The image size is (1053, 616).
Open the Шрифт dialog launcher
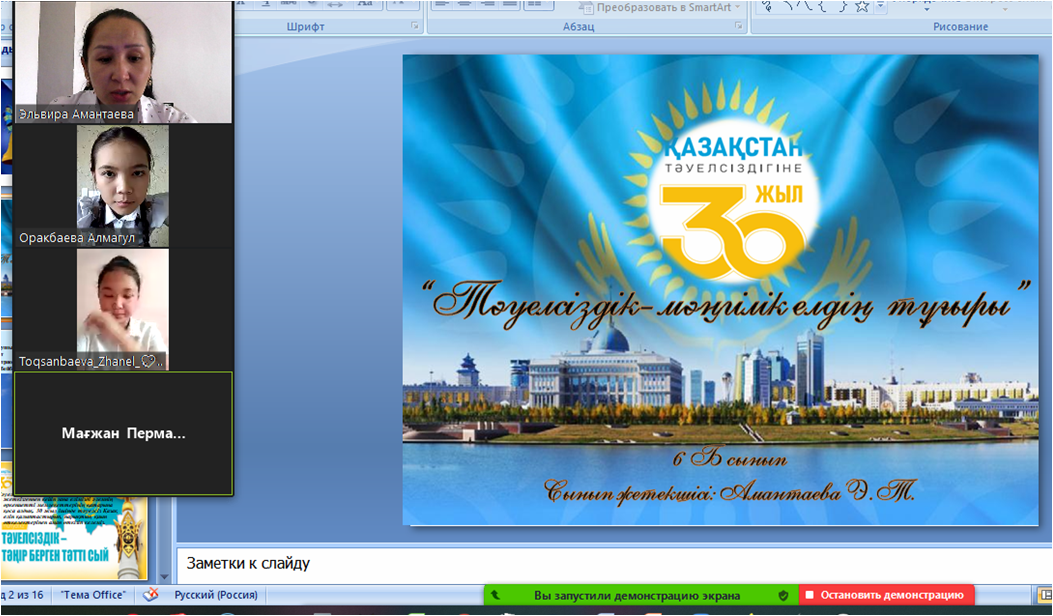point(416,27)
